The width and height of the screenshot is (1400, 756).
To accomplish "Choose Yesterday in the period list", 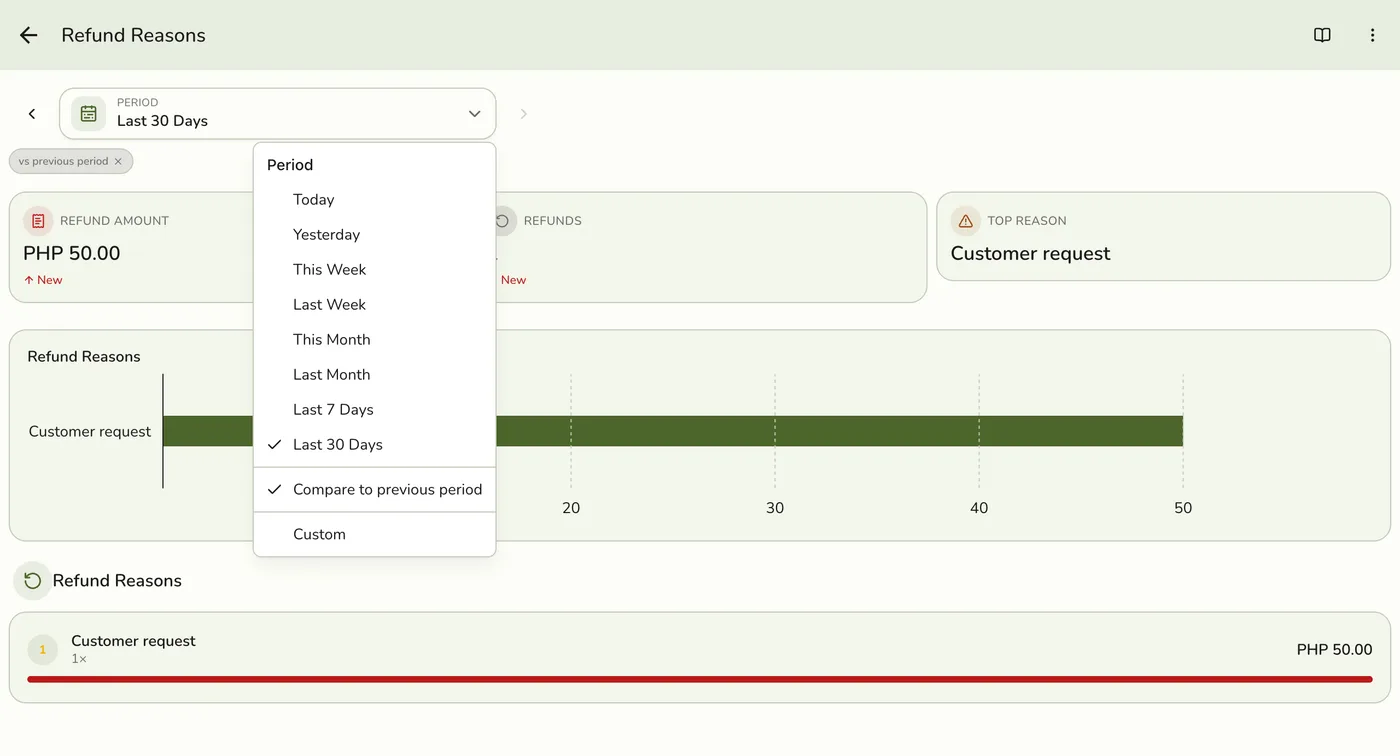I will point(375,235).
